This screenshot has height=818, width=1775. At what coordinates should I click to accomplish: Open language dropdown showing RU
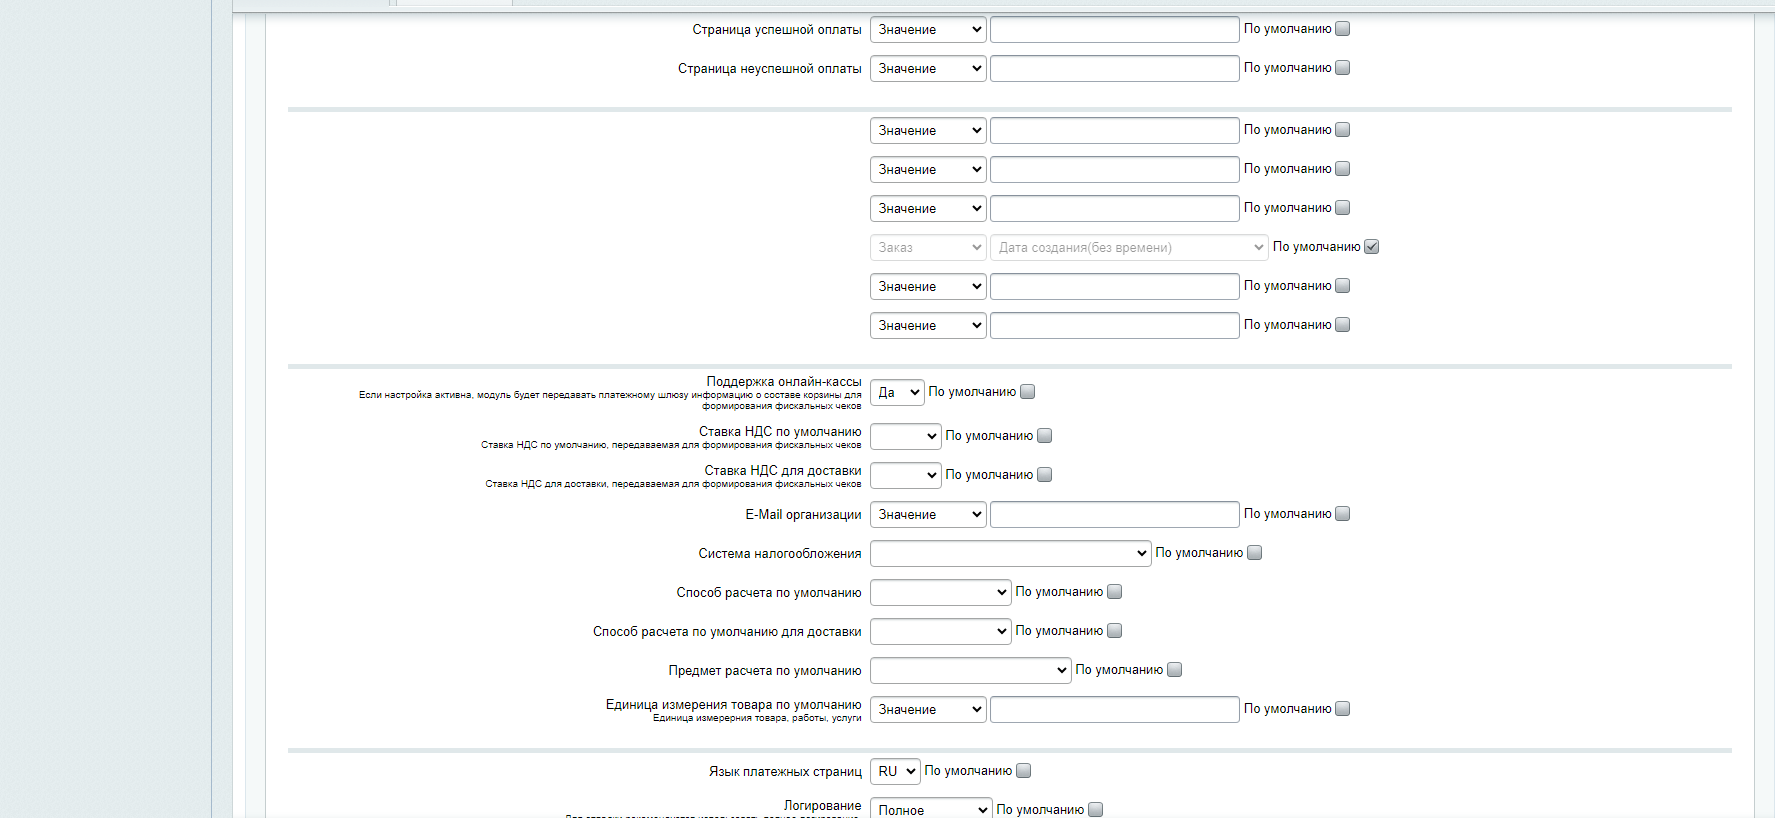click(x=895, y=771)
